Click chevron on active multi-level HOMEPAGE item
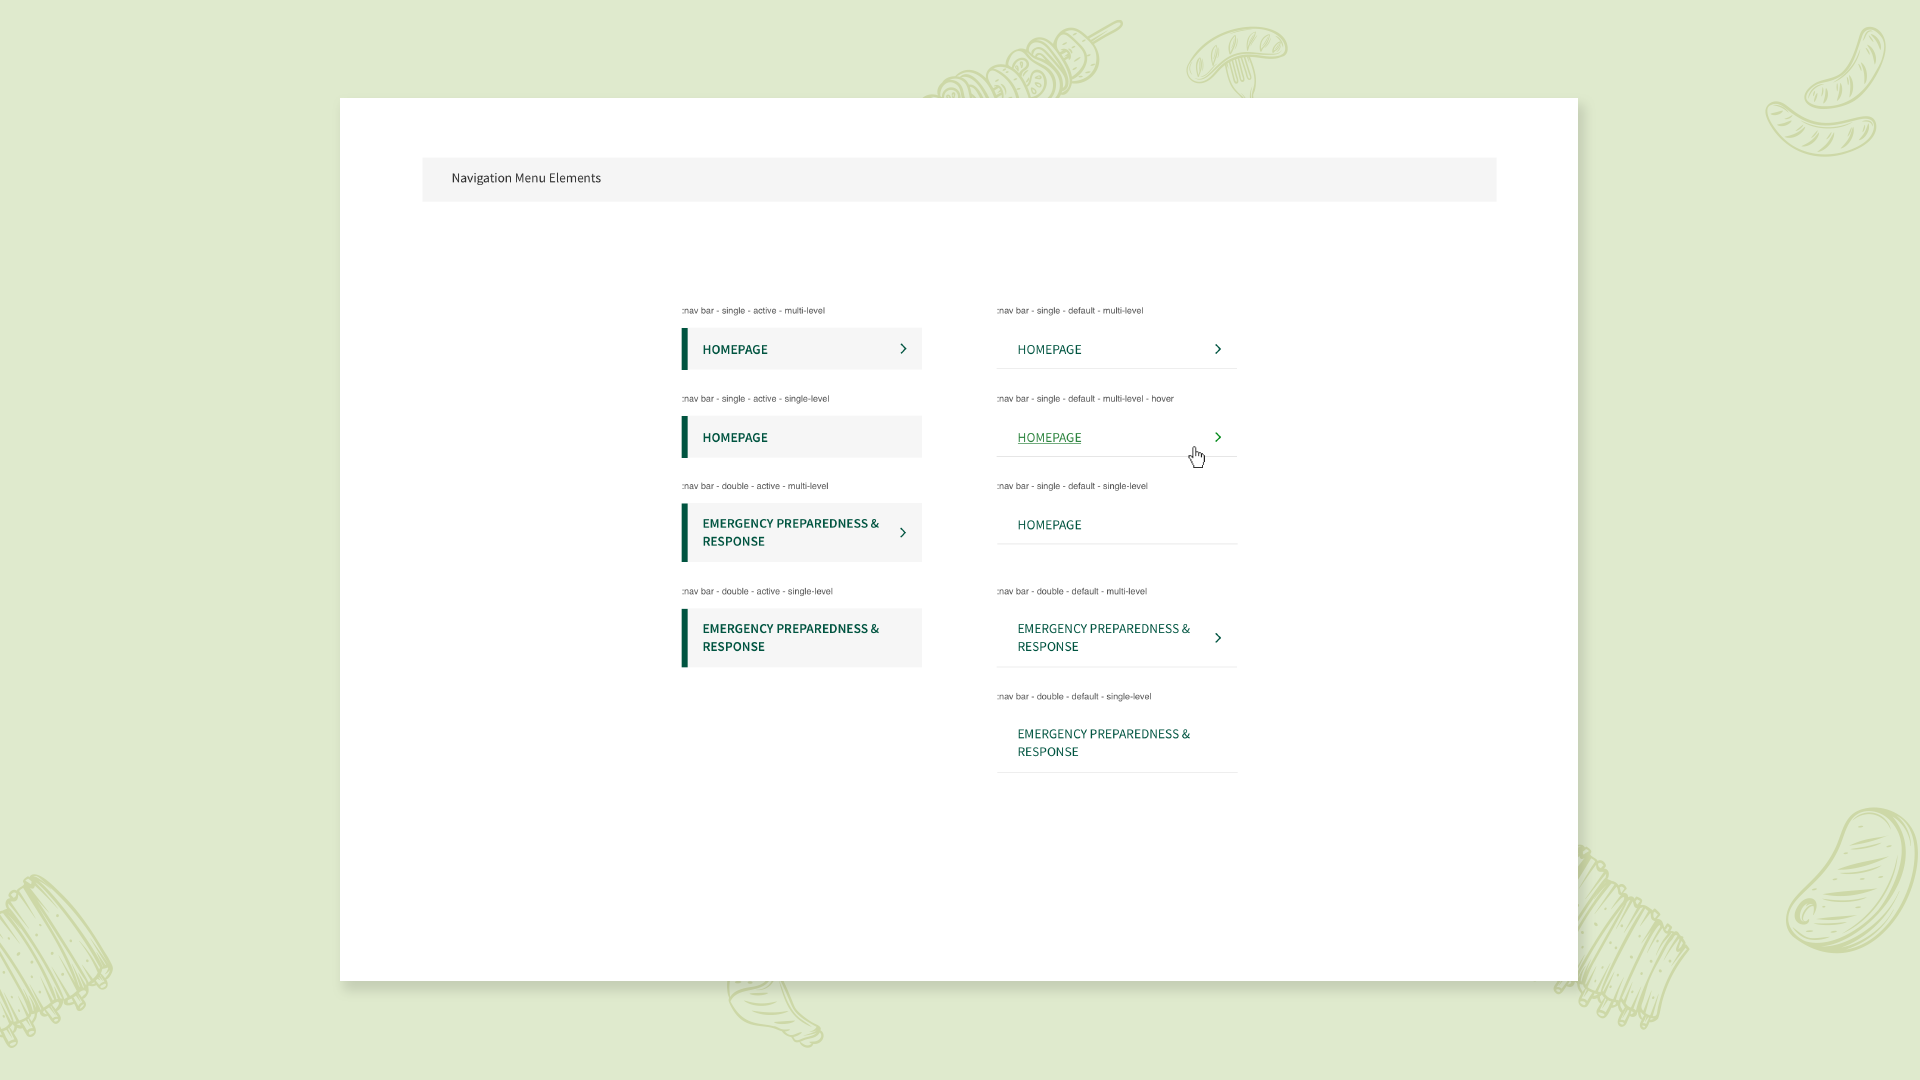This screenshot has width=1920, height=1080. tap(903, 349)
